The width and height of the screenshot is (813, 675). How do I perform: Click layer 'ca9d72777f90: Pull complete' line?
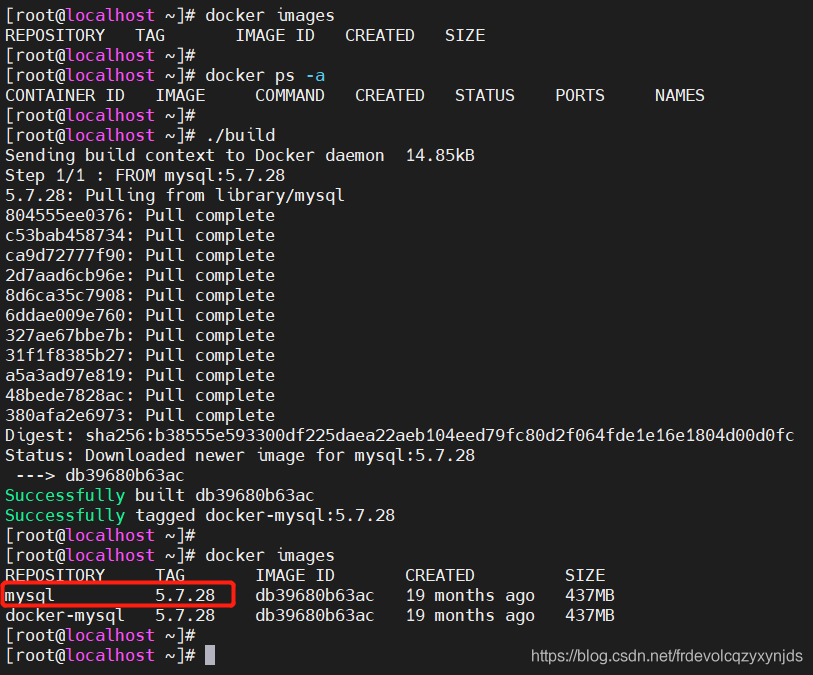click(140, 256)
